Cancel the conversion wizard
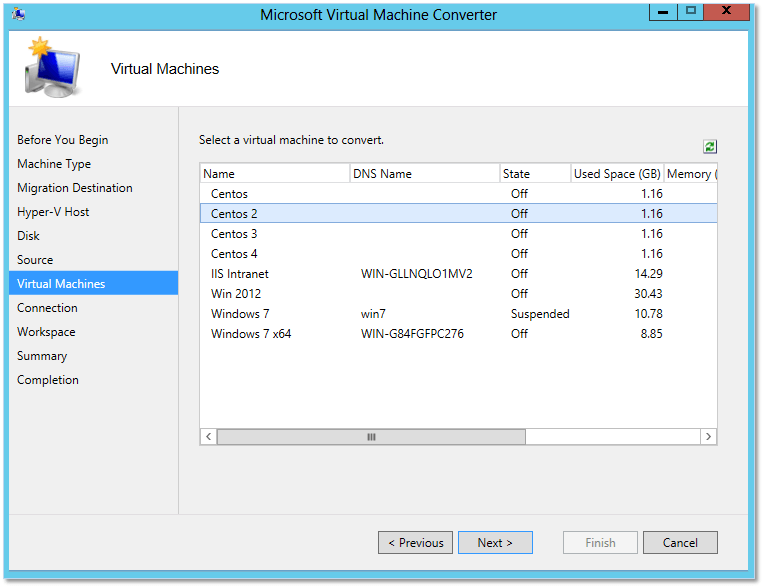The width and height of the screenshot is (764, 588). point(680,543)
